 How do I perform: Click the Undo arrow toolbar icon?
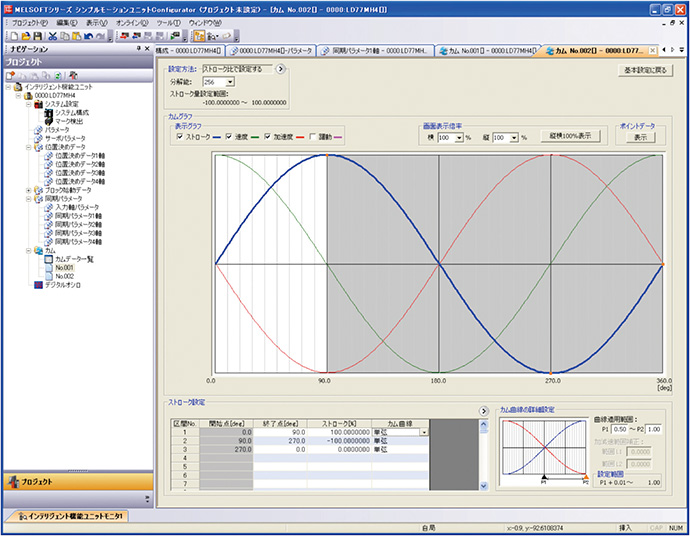pyautogui.click(x=88, y=35)
